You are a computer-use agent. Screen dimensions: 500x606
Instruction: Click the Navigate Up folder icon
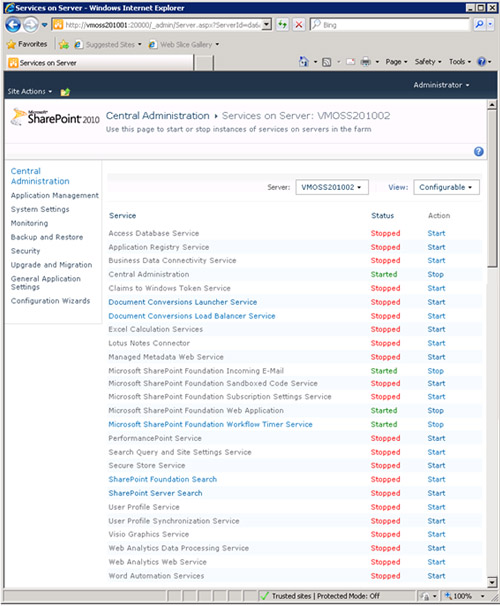(65, 92)
